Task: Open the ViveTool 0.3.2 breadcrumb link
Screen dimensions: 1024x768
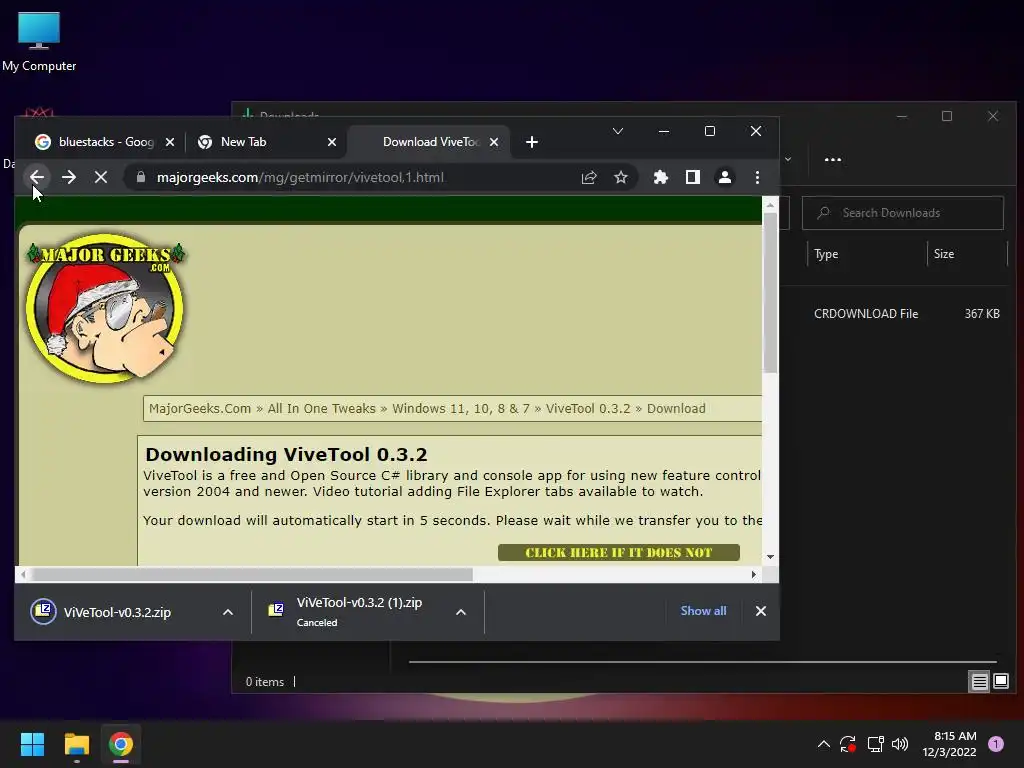Action: click(x=588, y=409)
